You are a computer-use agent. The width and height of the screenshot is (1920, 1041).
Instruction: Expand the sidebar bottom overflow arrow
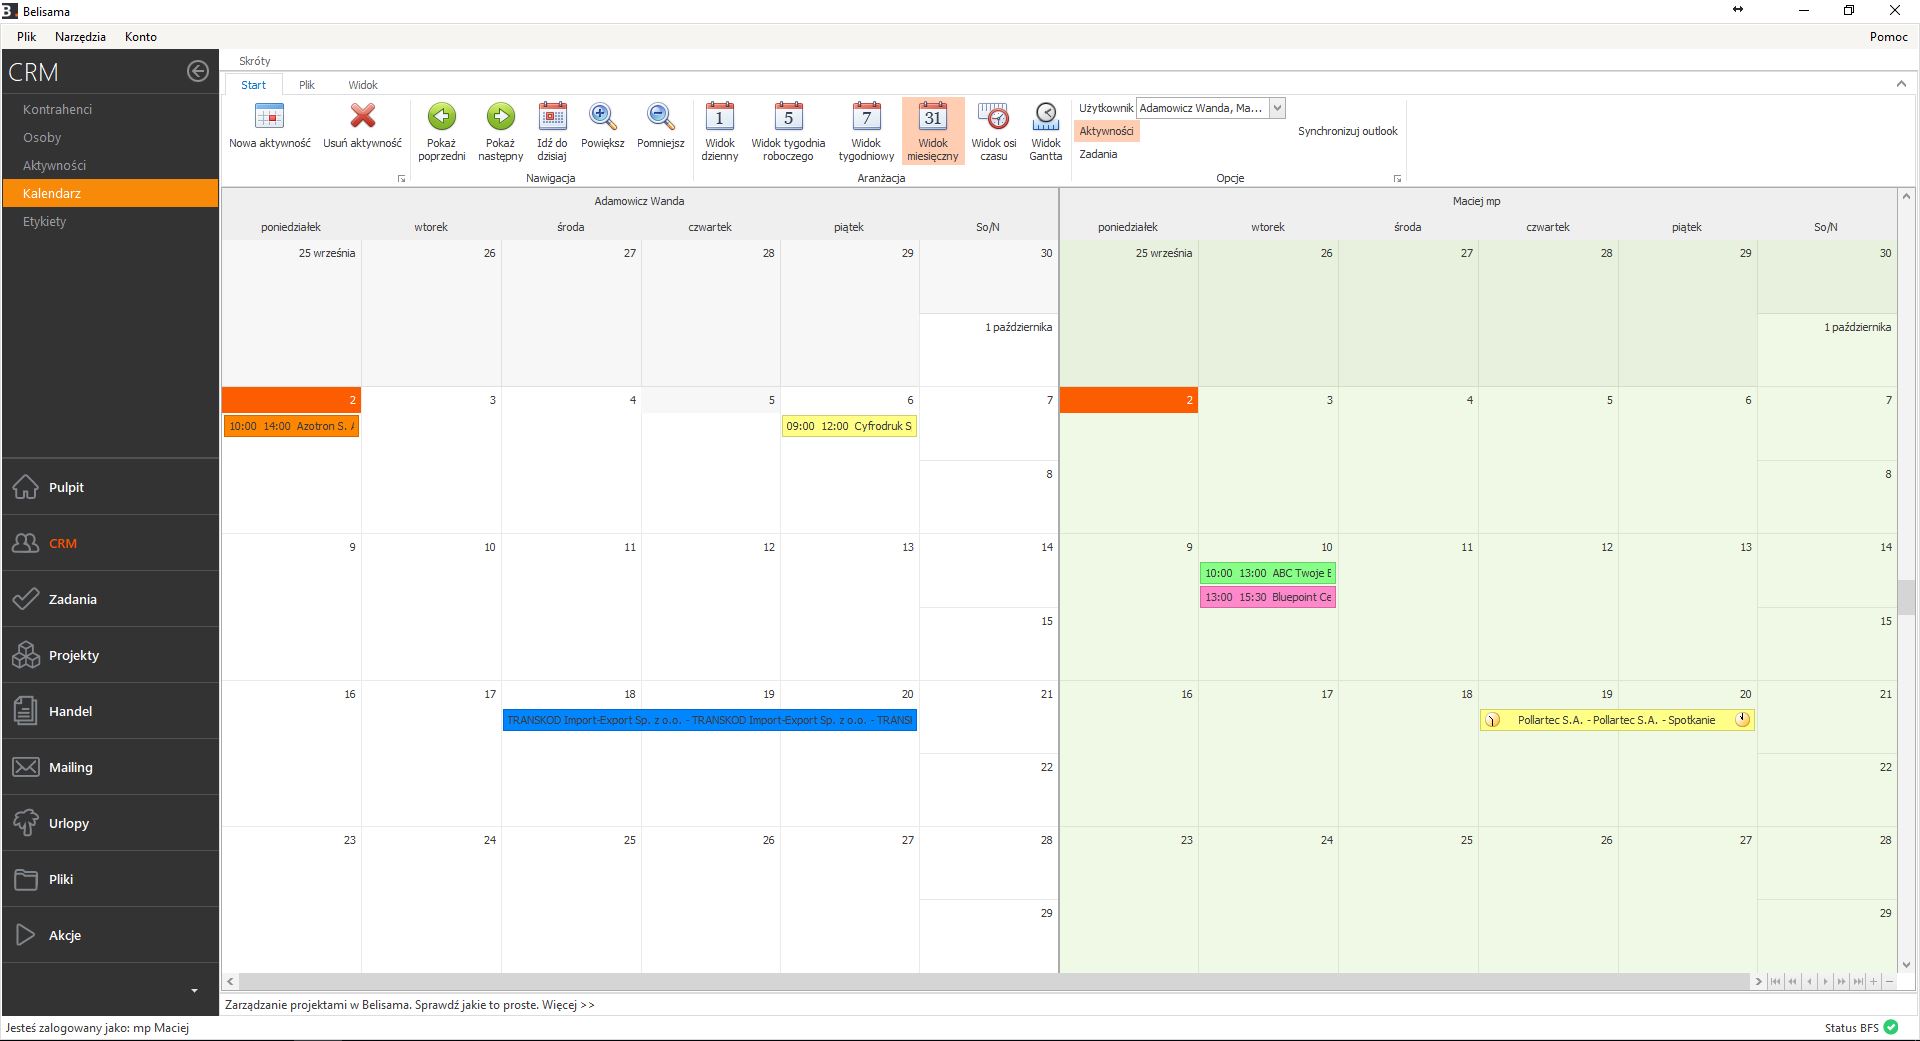pos(194,990)
